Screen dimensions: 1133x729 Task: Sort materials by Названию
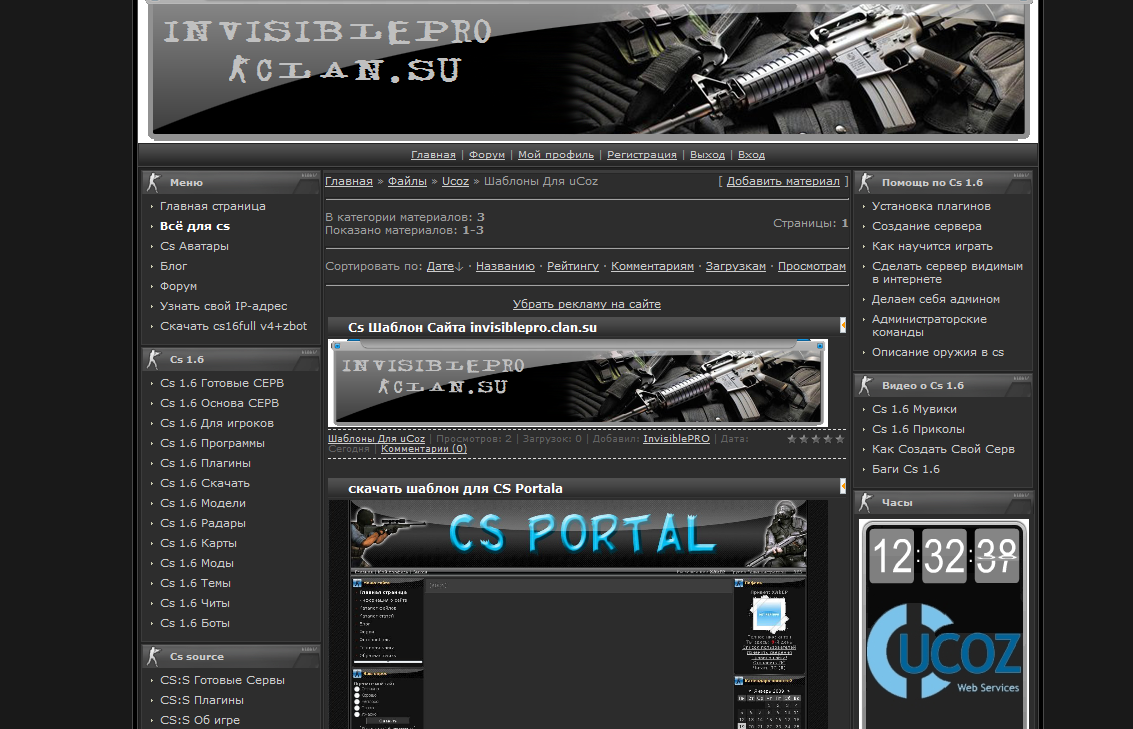pos(505,267)
